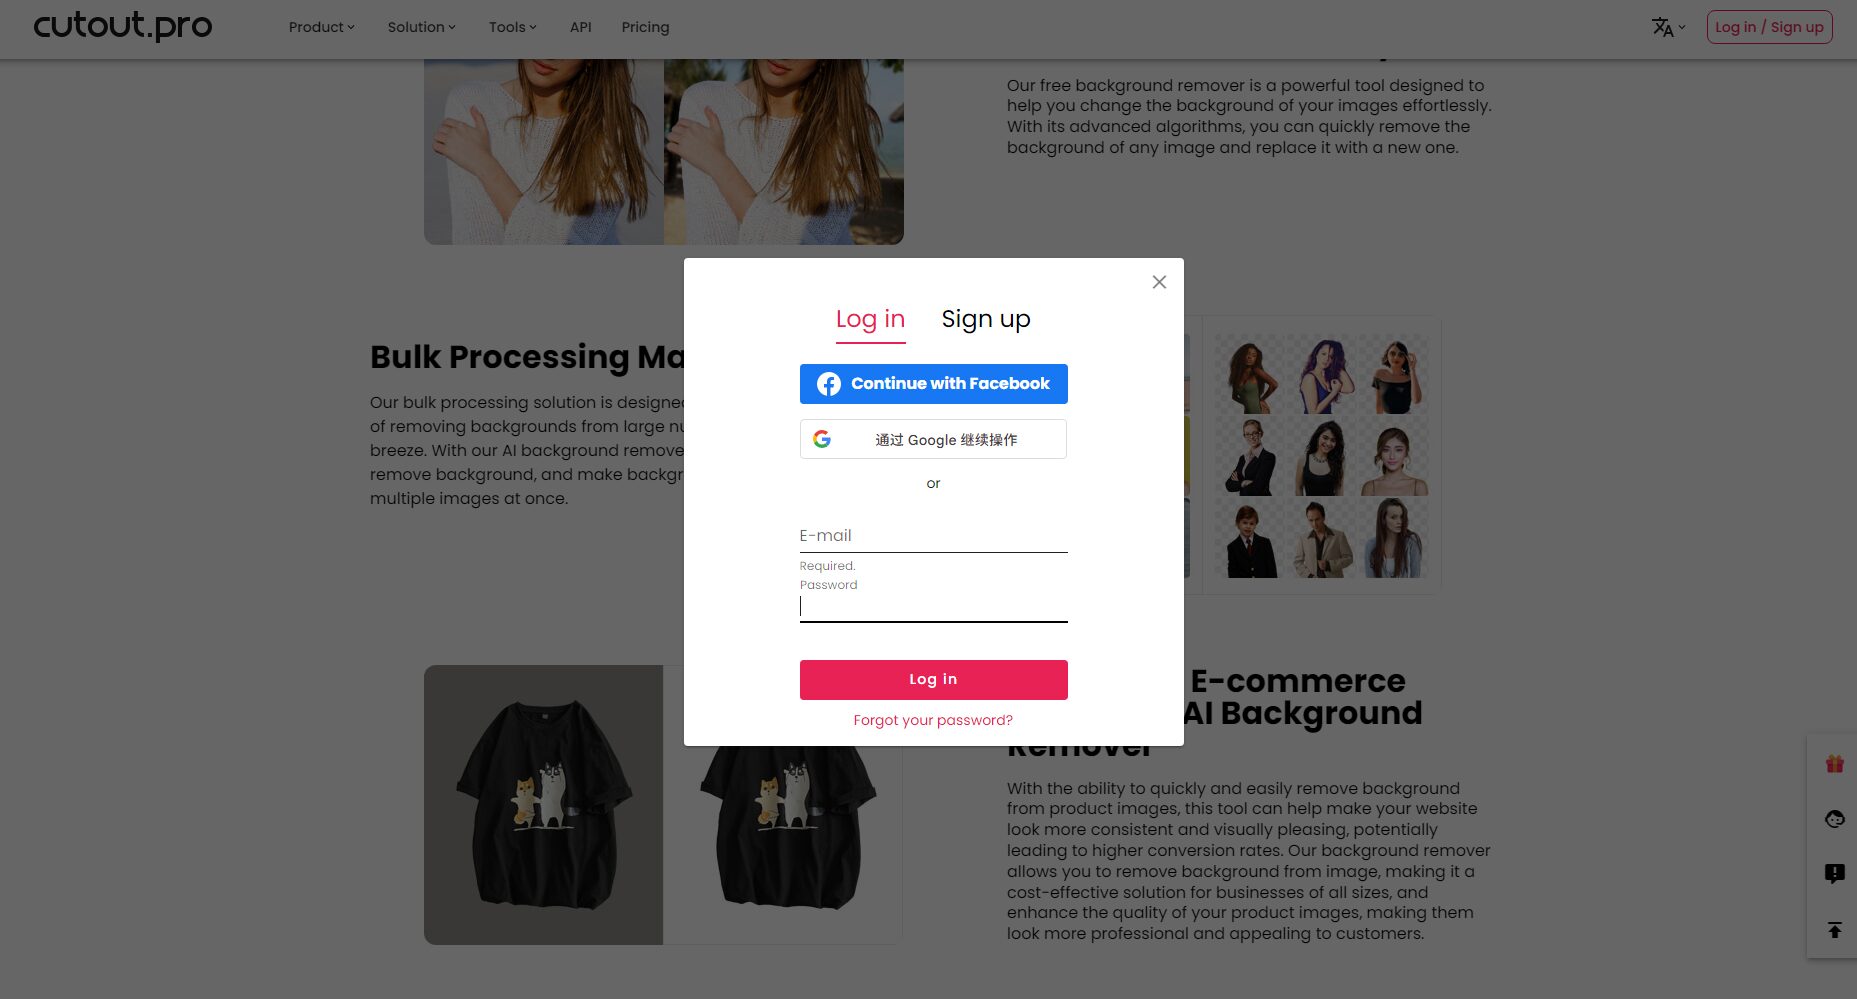The image size is (1857, 999).
Task: Open the language translate icon
Action: (1668, 27)
